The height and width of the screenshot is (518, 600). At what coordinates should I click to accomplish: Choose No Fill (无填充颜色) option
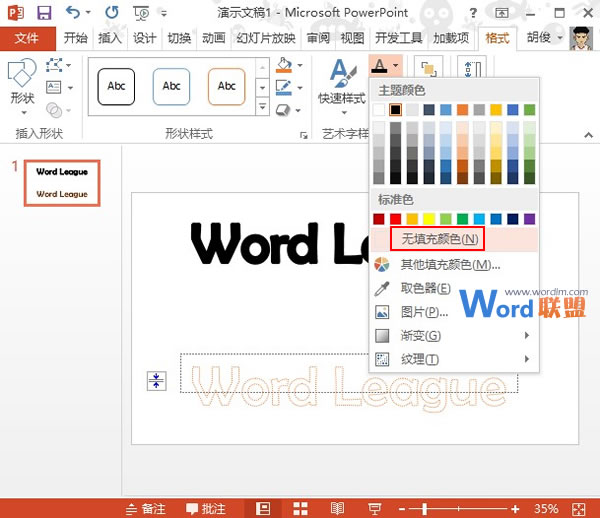454,239
